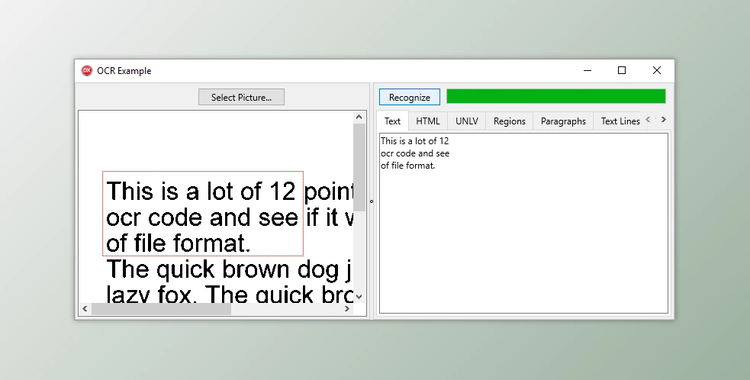Click the output line "of file format."
The width and height of the screenshot is (750, 380).
pyautogui.click(x=408, y=166)
